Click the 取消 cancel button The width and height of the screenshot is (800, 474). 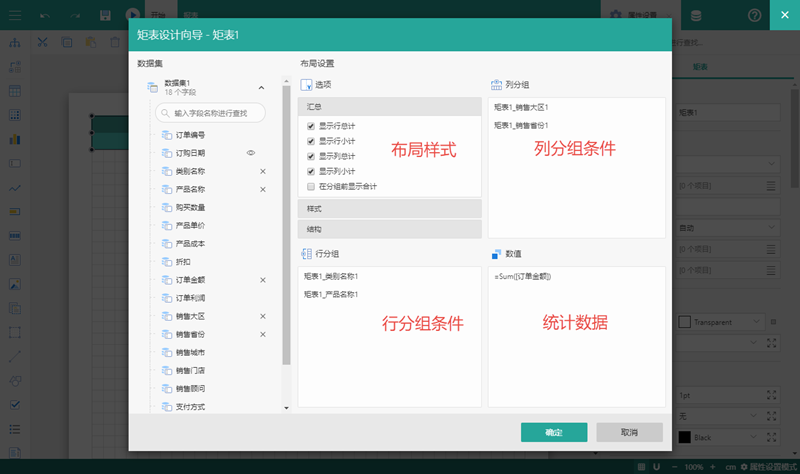[x=629, y=432]
